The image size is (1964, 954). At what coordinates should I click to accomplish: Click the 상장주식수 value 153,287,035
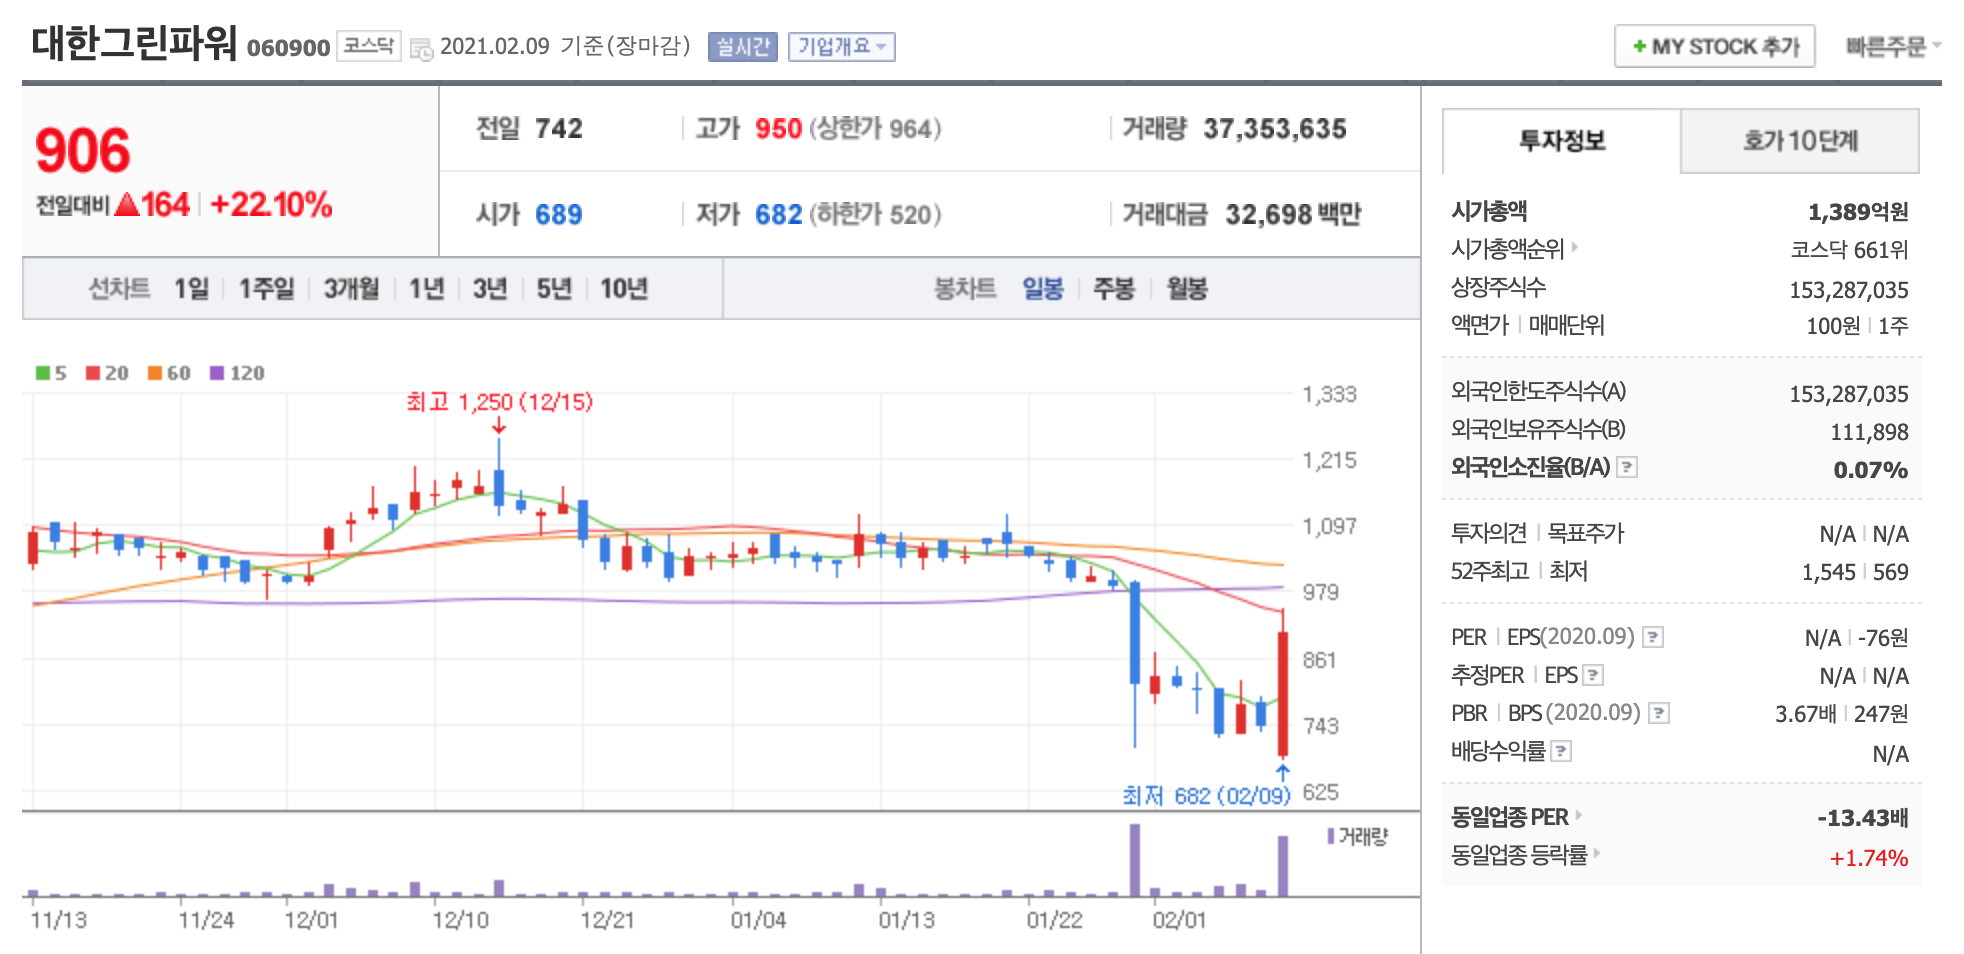click(x=1849, y=290)
